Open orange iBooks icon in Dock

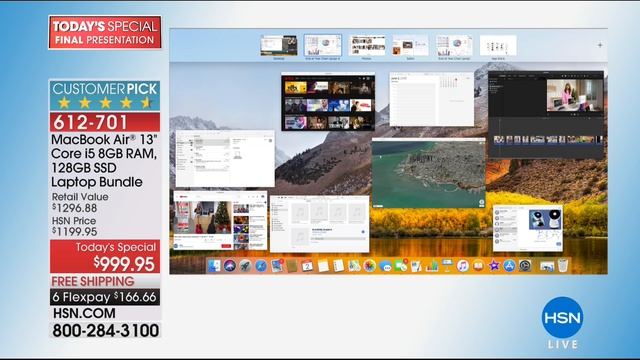(478, 266)
